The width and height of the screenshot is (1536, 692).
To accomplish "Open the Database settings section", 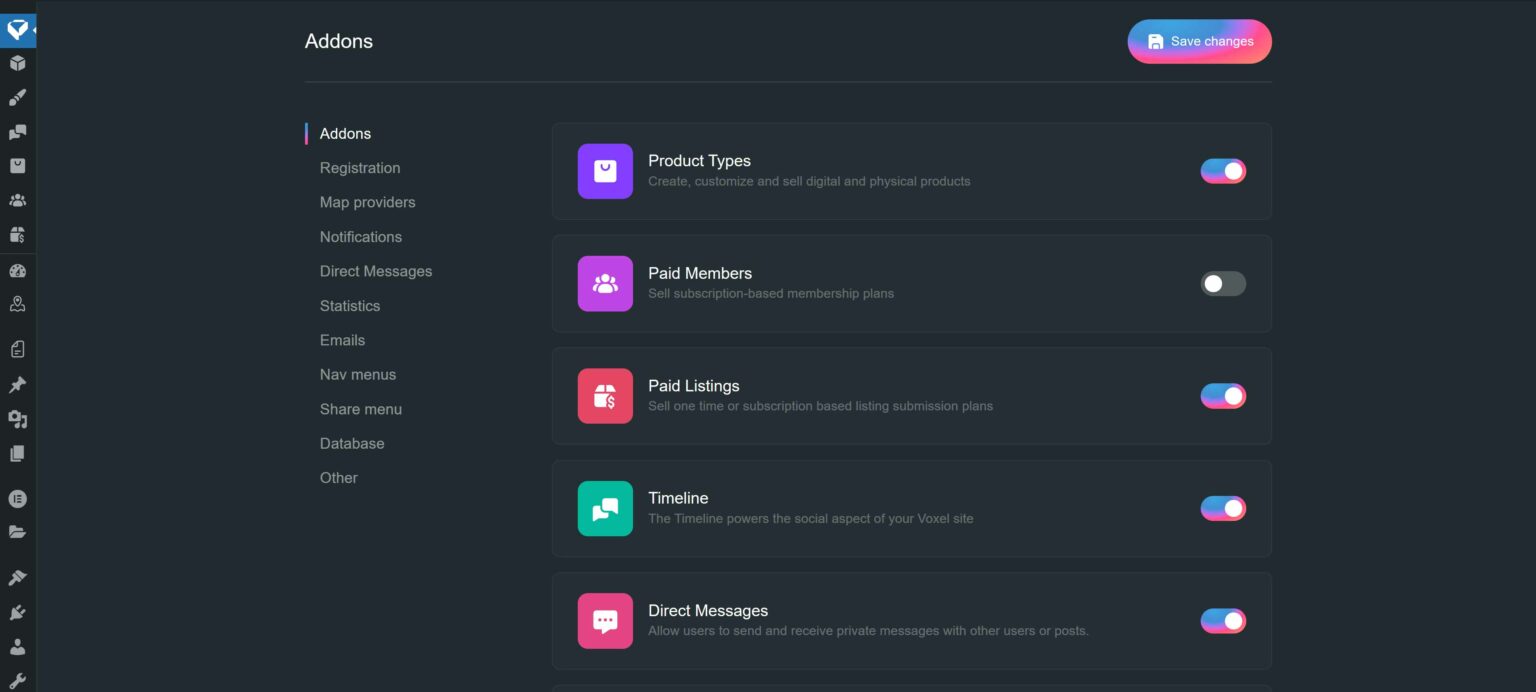I will (352, 443).
